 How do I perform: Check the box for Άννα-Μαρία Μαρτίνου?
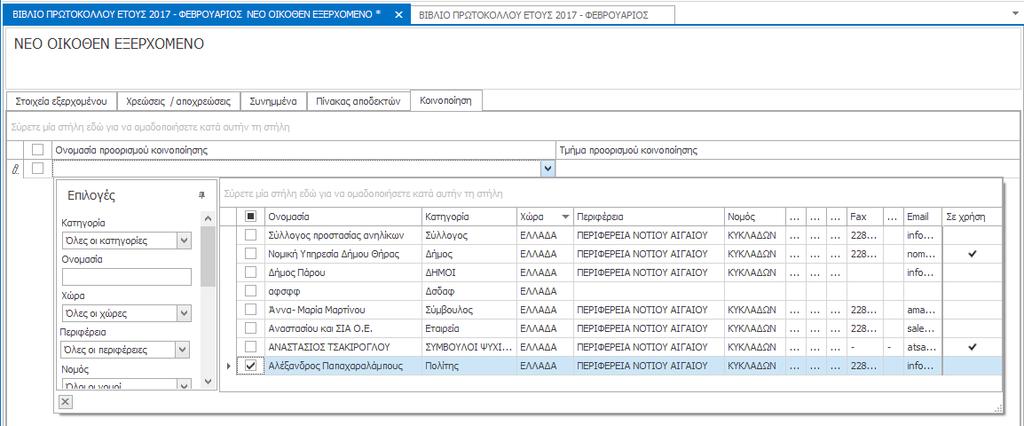point(250,310)
